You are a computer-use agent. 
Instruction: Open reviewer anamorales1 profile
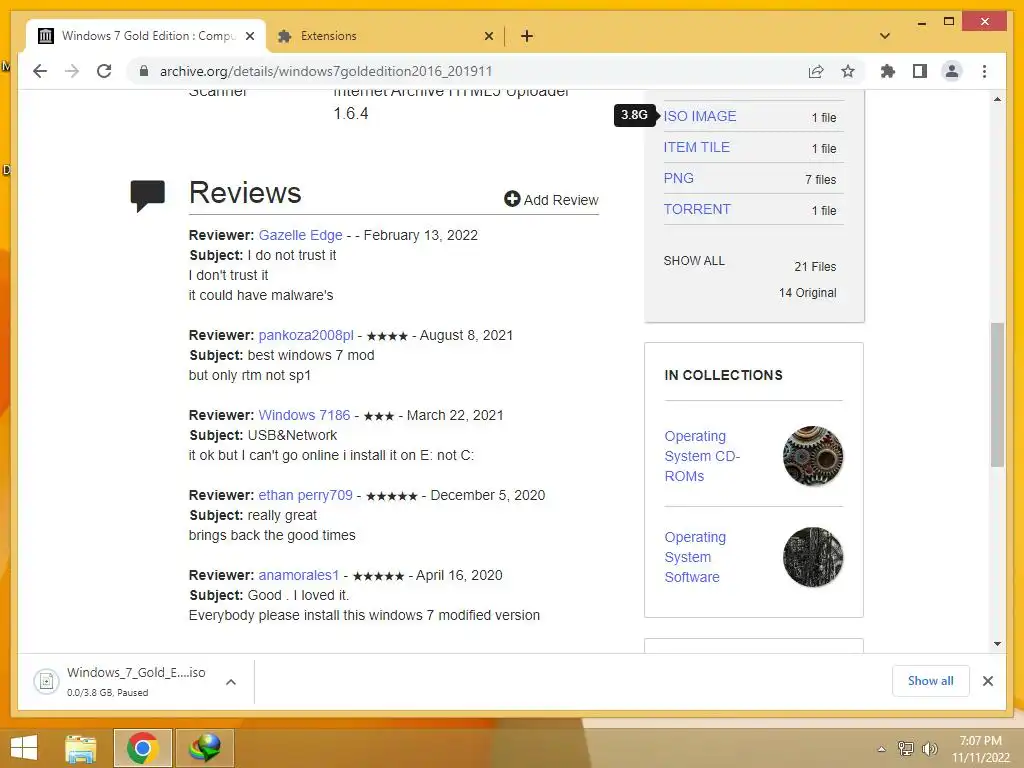point(298,575)
